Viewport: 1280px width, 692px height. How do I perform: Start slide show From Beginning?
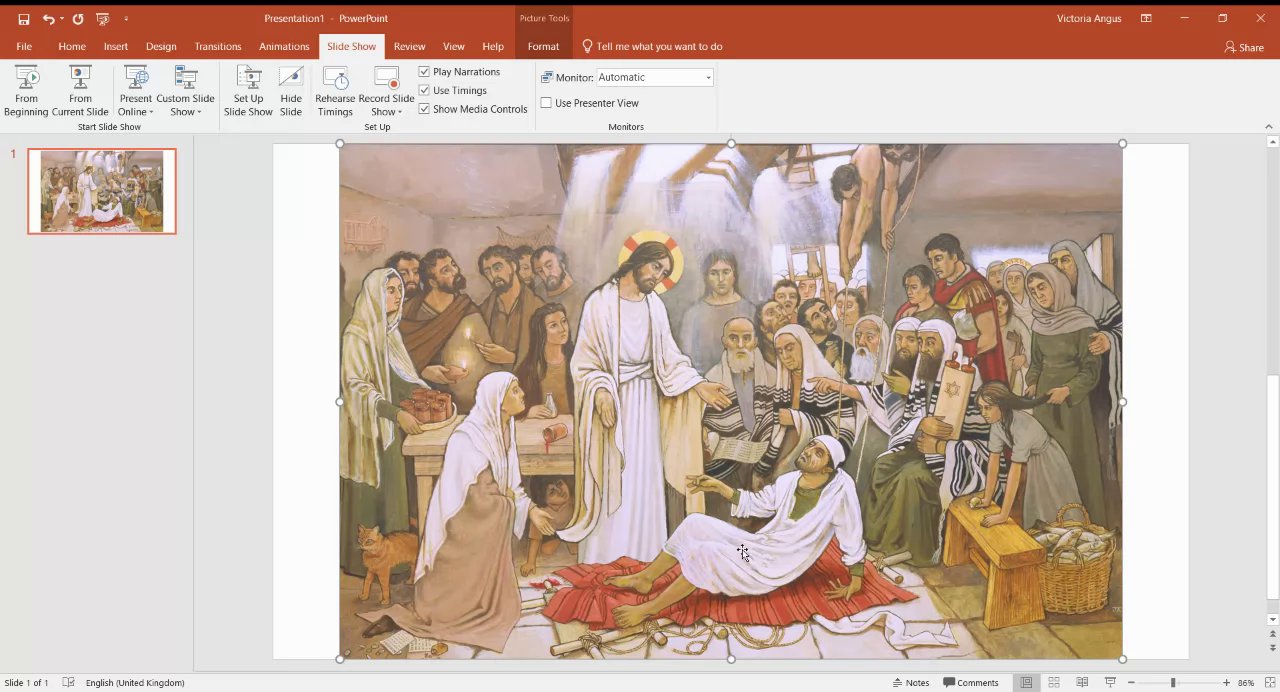click(26, 91)
